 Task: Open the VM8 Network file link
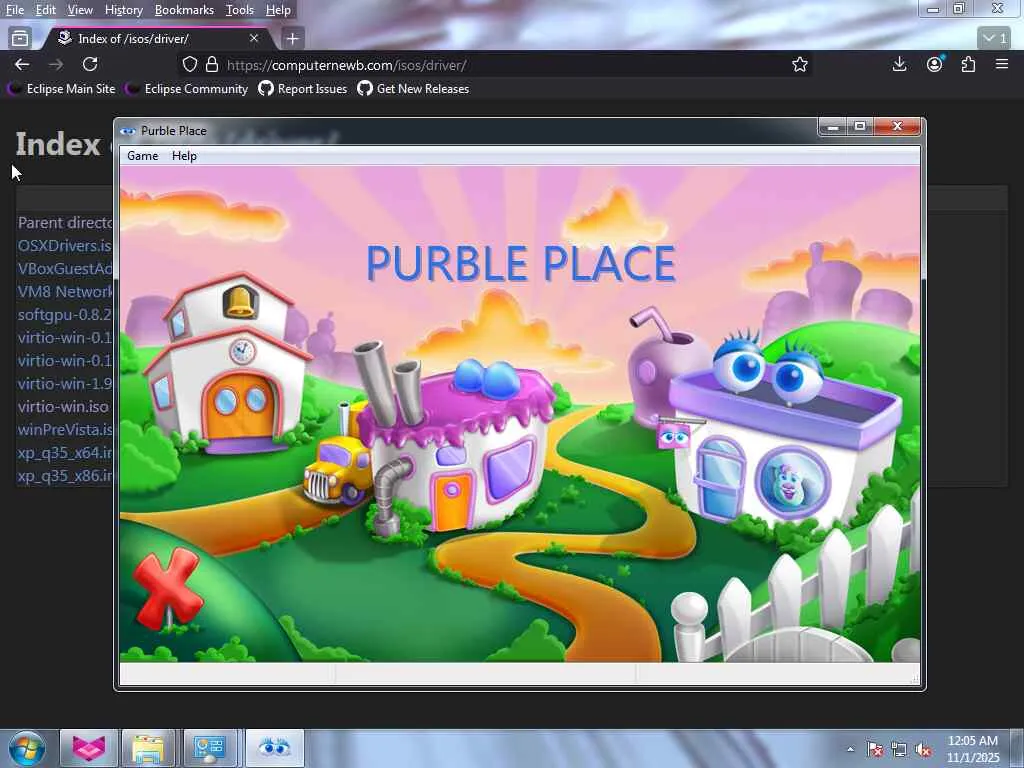tap(65, 291)
